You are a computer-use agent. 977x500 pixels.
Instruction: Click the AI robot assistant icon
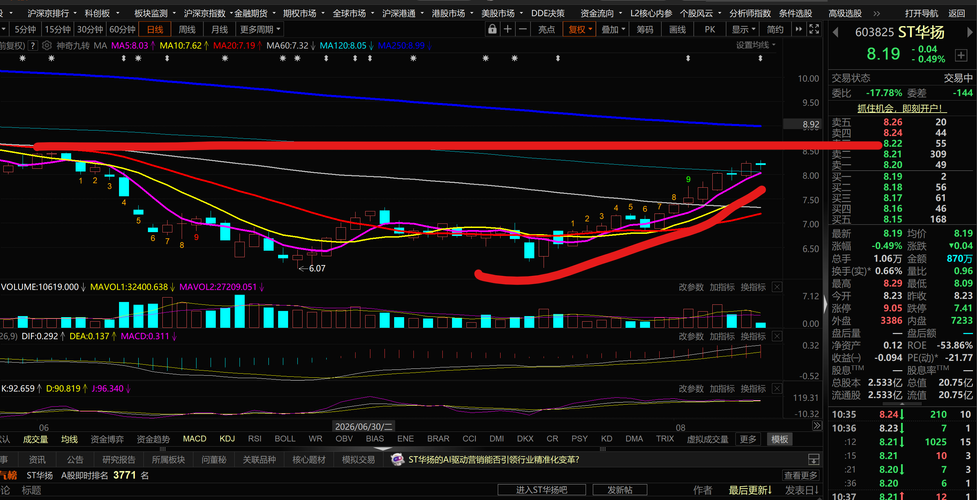click(397, 460)
